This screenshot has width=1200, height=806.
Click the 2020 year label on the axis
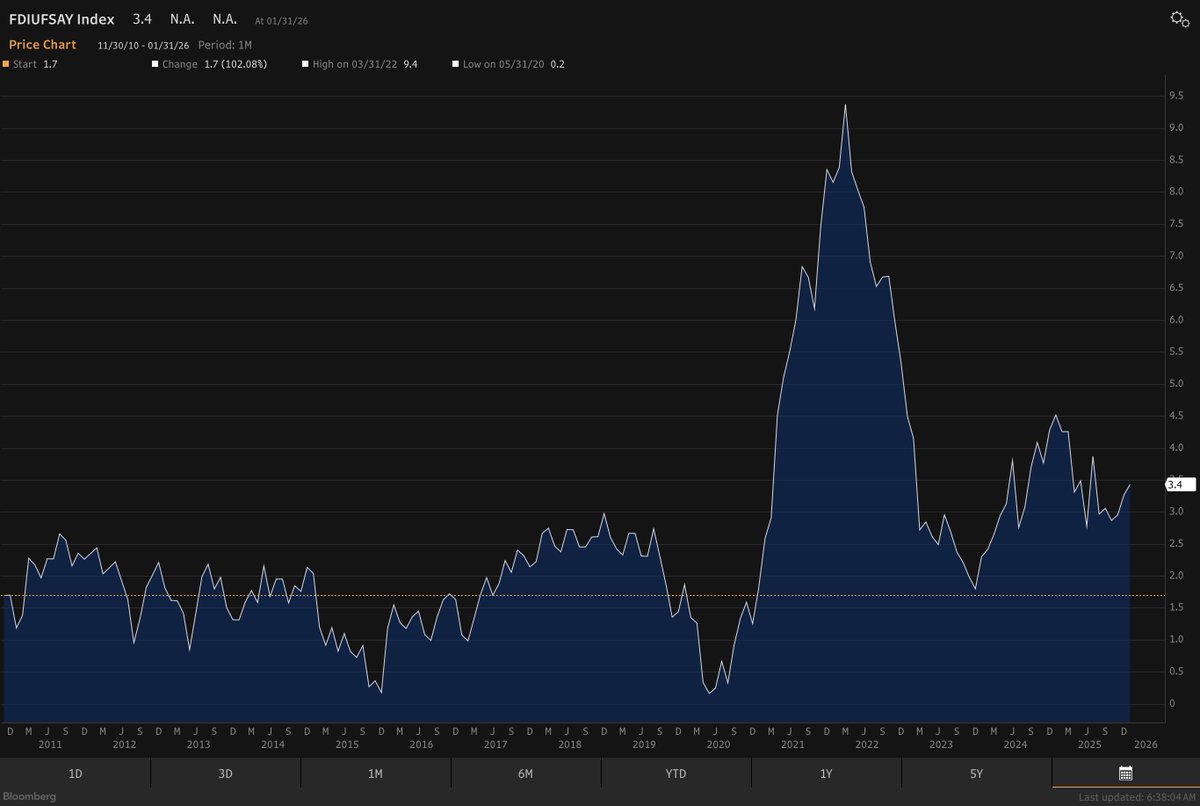[718, 745]
